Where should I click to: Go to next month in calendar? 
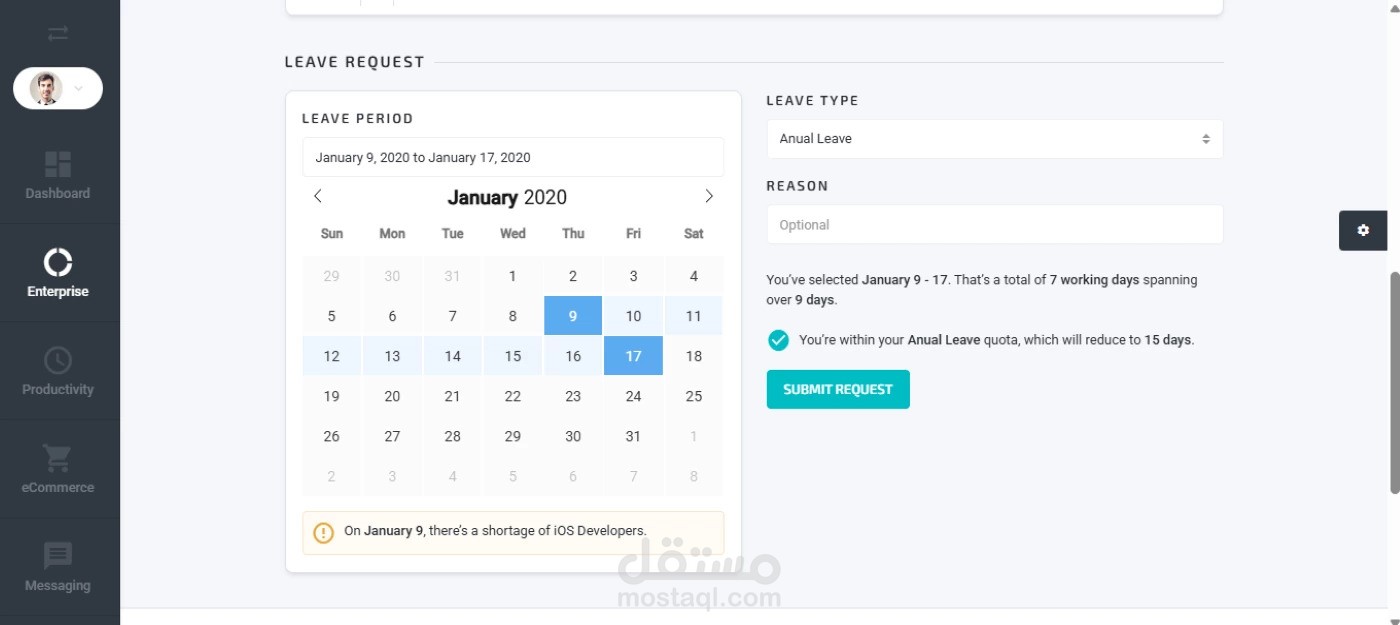point(709,196)
